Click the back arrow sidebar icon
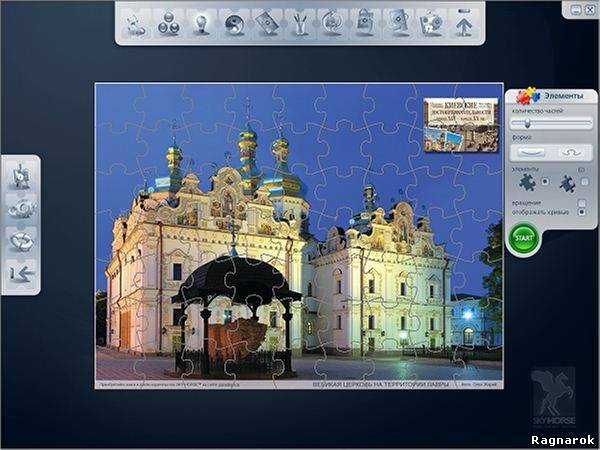Viewport: 600px width, 450px height. pyautogui.click(x=21, y=274)
